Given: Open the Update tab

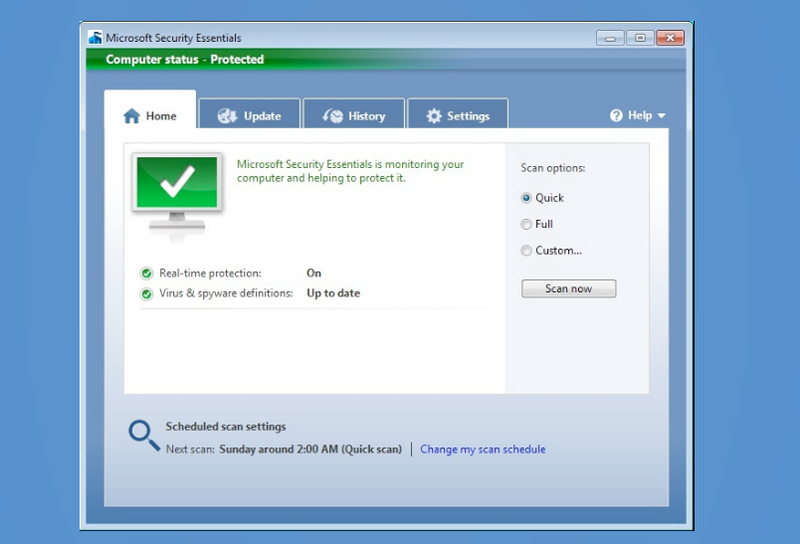Looking at the screenshot, I should click(x=249, y=113).
